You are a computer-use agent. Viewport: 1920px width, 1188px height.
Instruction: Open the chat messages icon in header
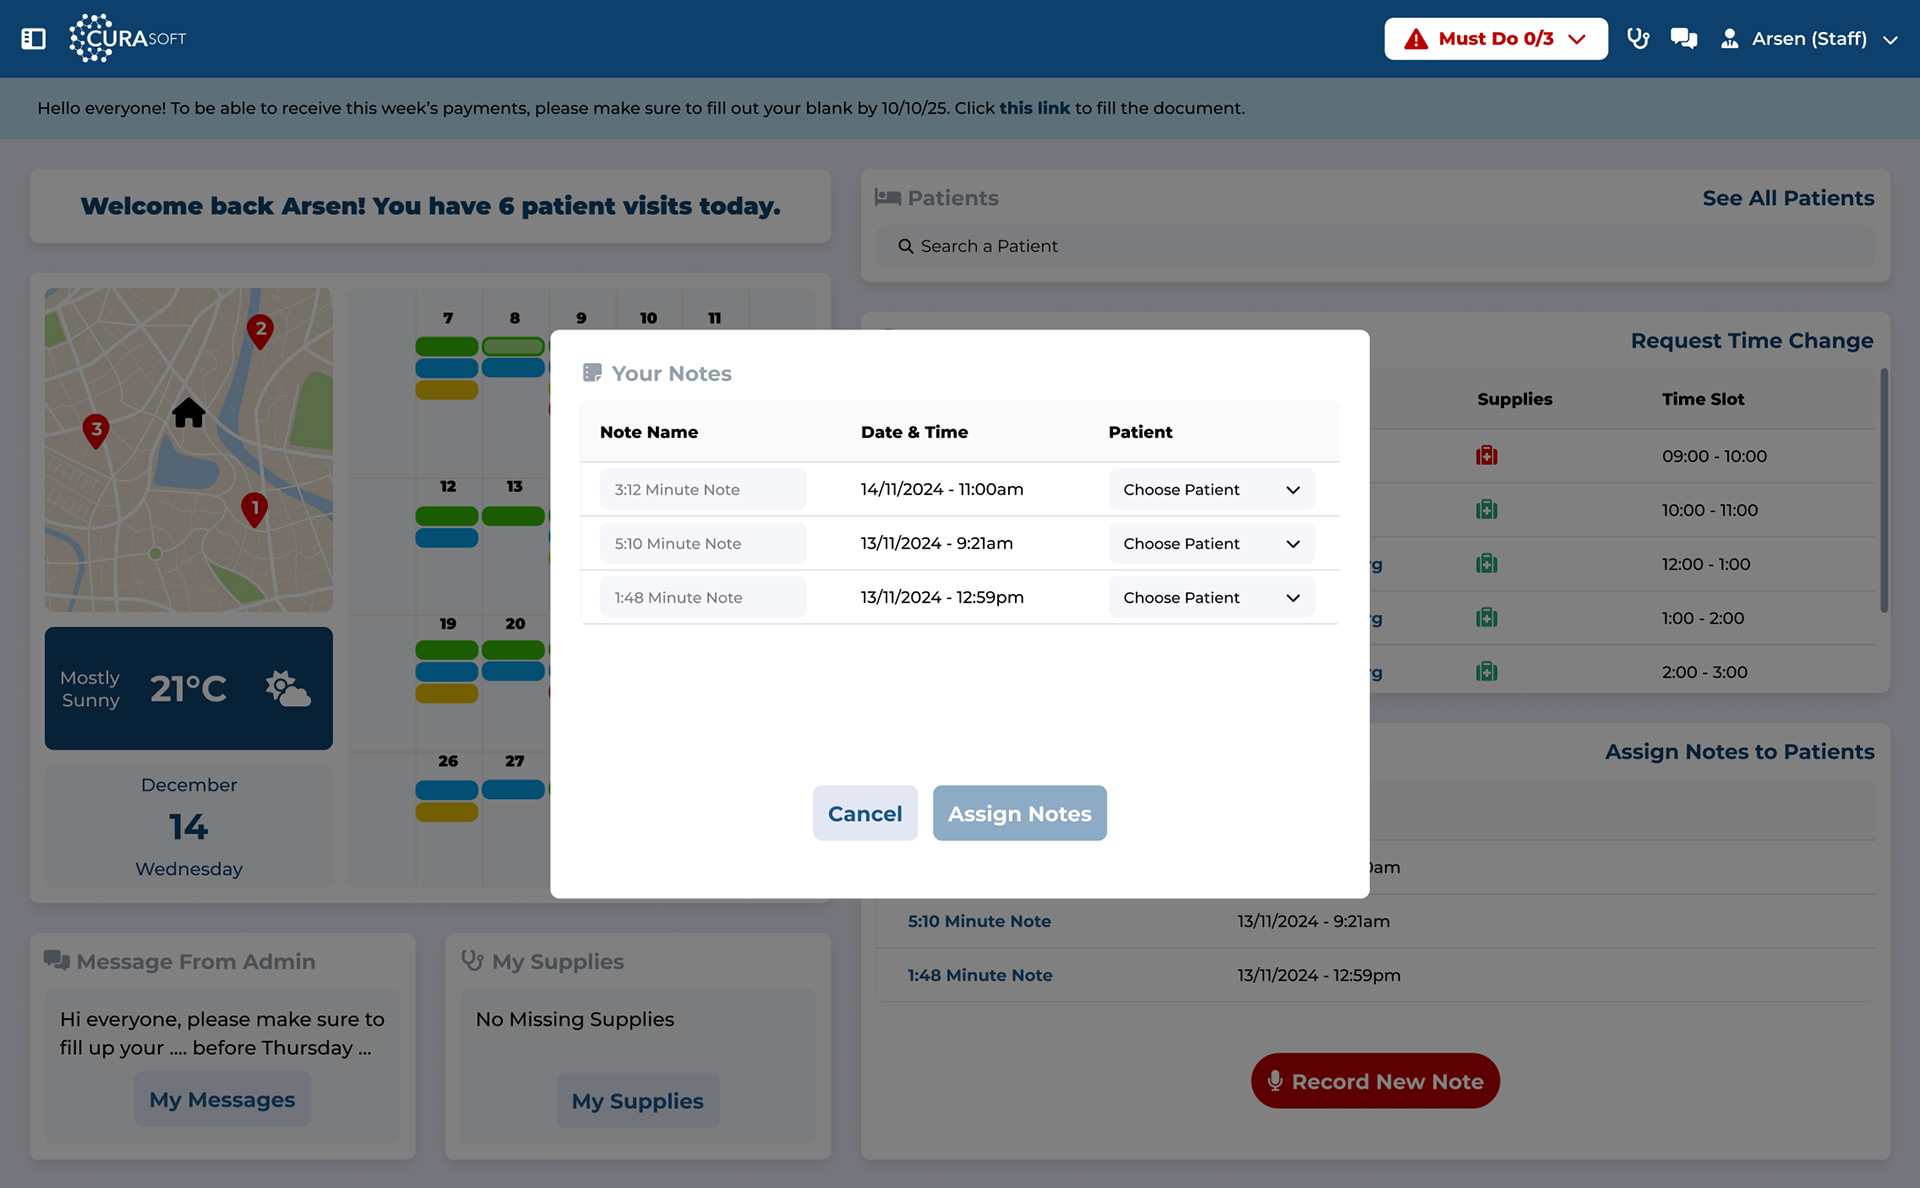pos(1683,39)
